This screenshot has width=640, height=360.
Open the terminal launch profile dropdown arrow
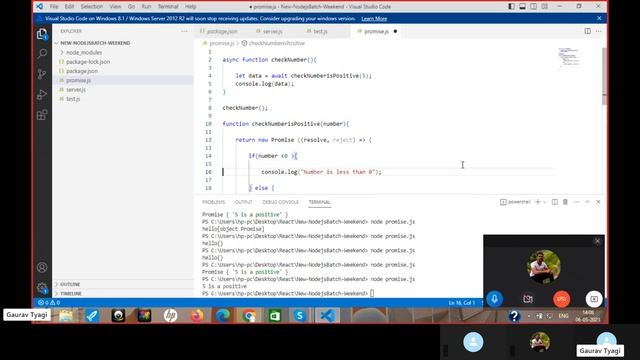coord(544,202)
